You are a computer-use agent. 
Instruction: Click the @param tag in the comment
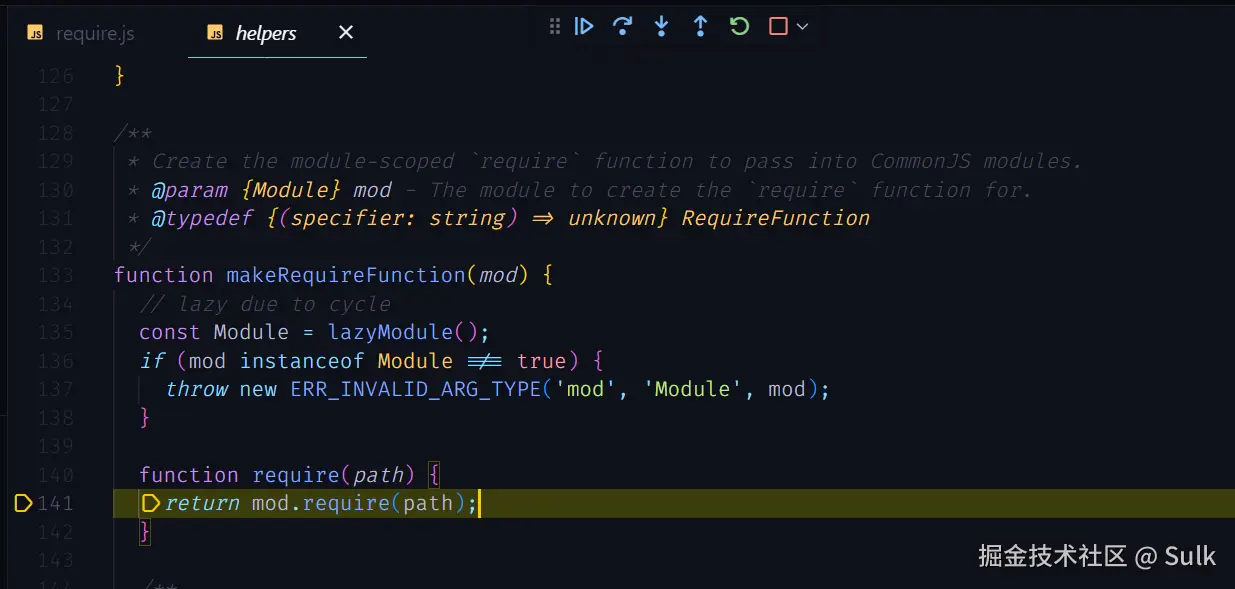coord(191,190)
